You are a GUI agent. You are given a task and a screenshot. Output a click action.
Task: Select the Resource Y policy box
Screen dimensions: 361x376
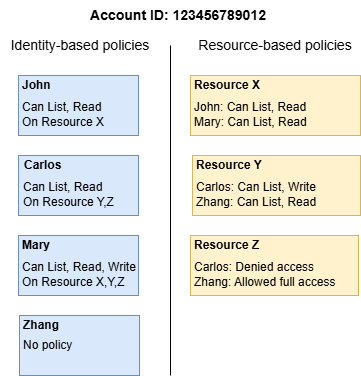click(276, 185)
